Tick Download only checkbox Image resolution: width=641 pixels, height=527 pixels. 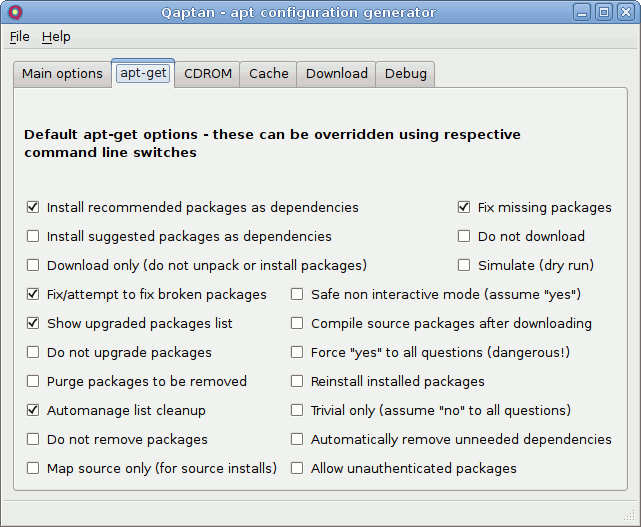[33, 265]
